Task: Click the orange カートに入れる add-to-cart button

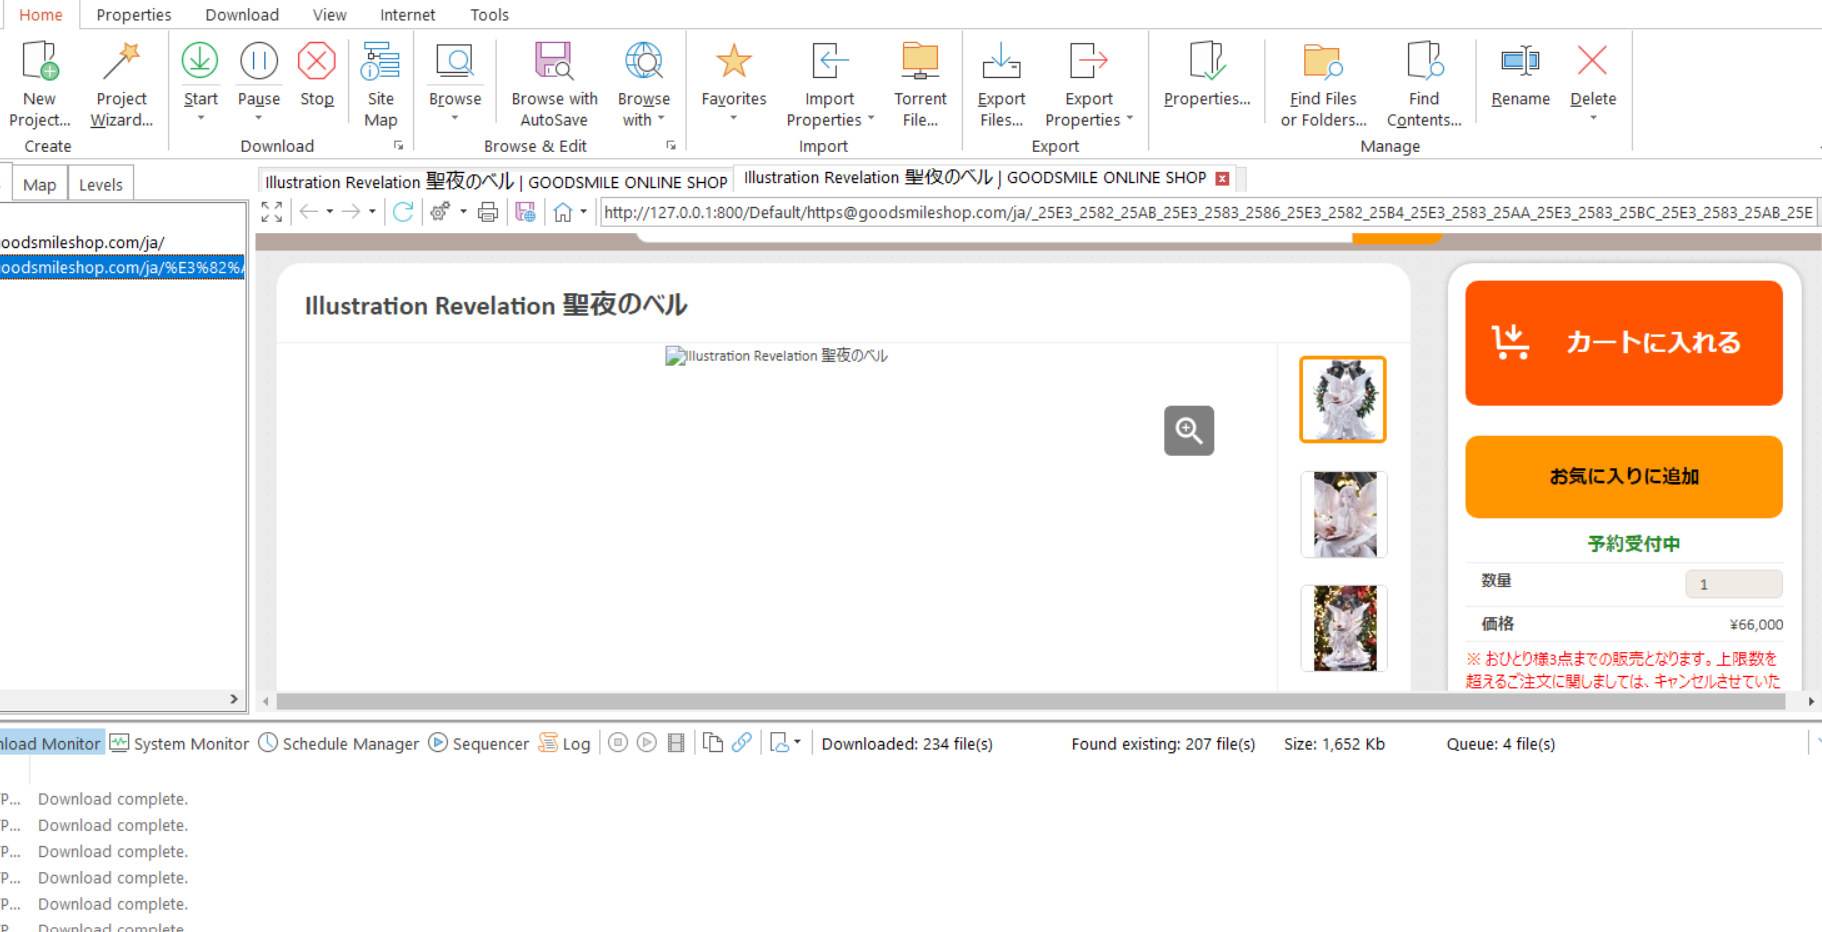Action: 1623,343
